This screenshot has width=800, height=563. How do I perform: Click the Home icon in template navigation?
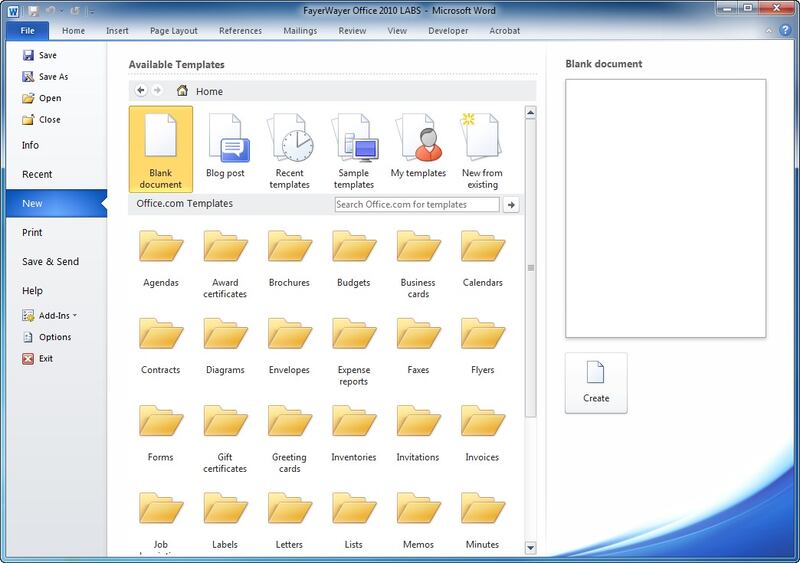pos(182,91)
